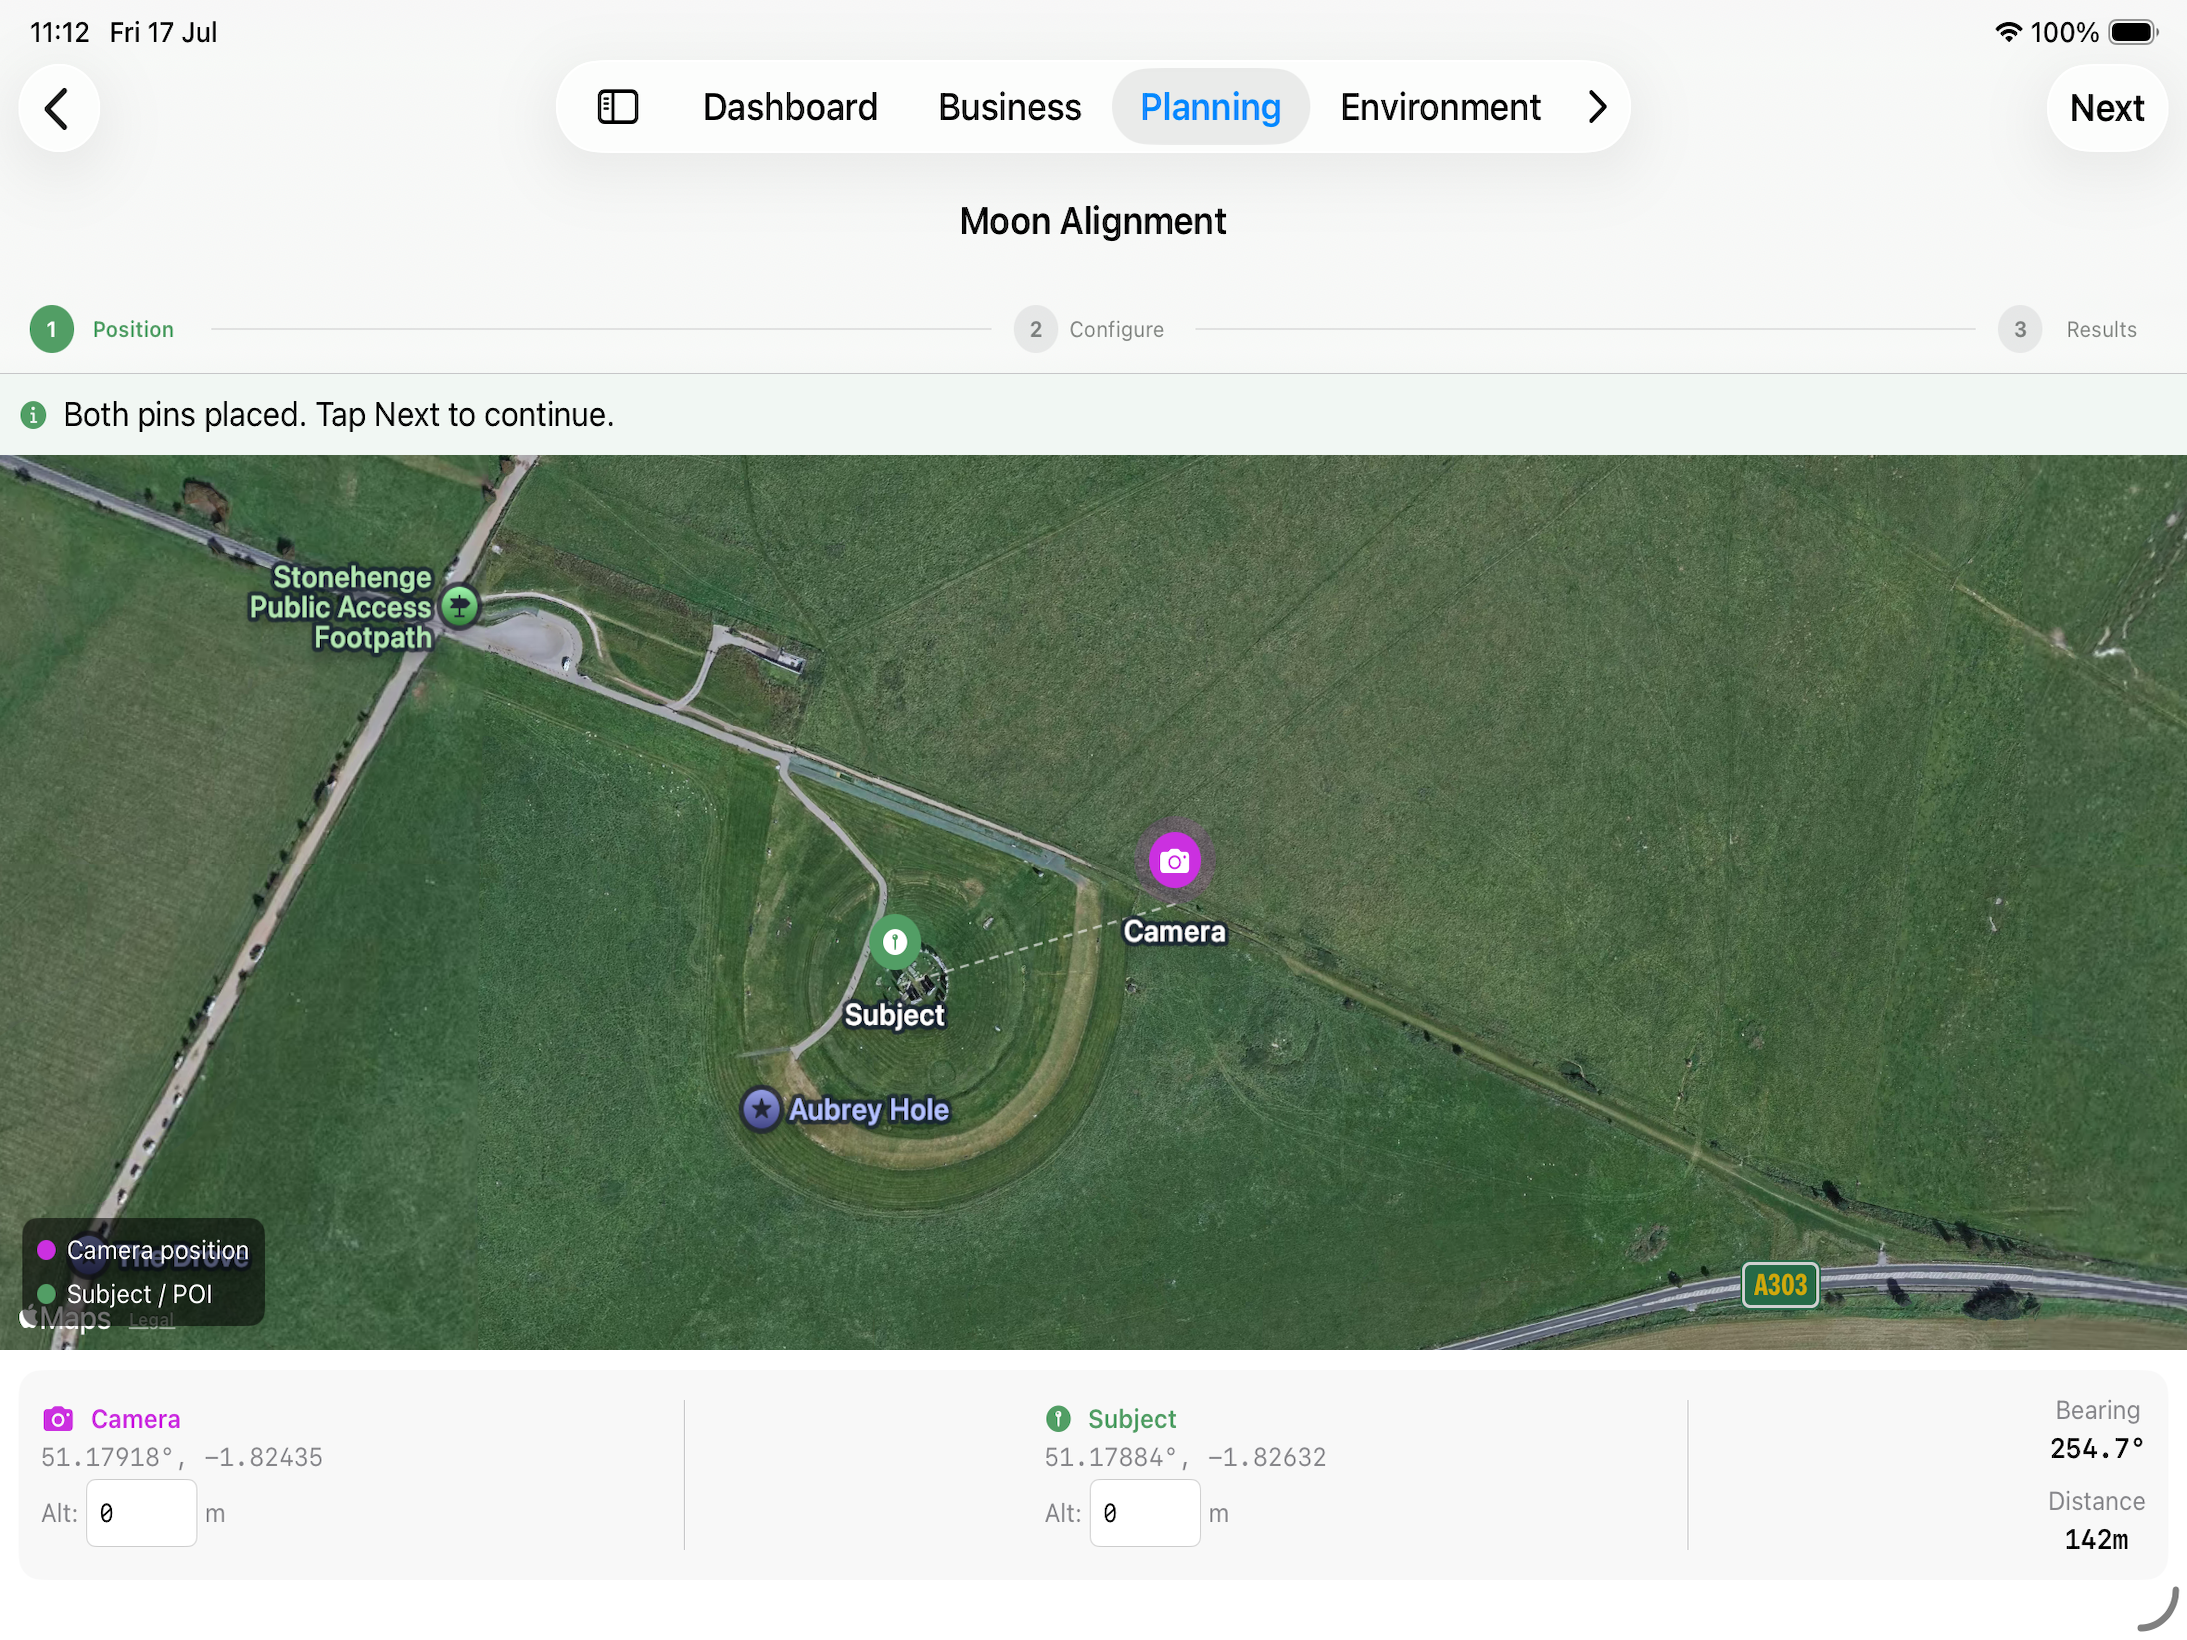The width and height of the screenshot is (2187, 1640).
Task: Click the date Fri 17 Jul
Action: click(x=163, y=33)
